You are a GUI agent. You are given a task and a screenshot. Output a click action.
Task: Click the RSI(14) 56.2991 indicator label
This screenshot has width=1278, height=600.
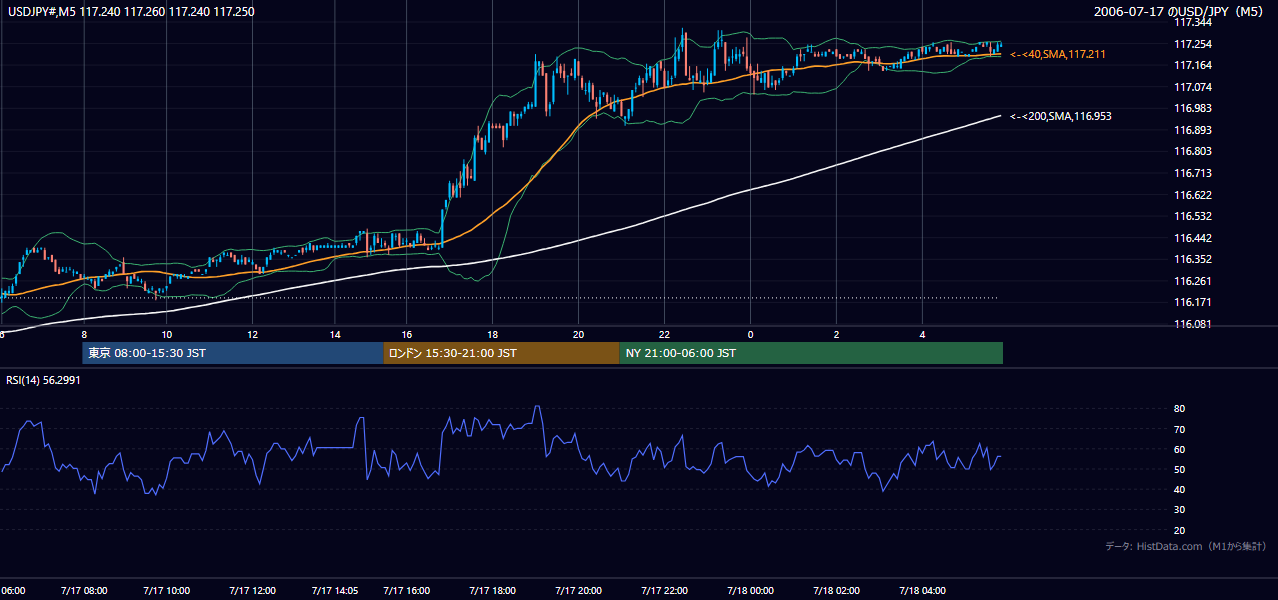(44, 380)
